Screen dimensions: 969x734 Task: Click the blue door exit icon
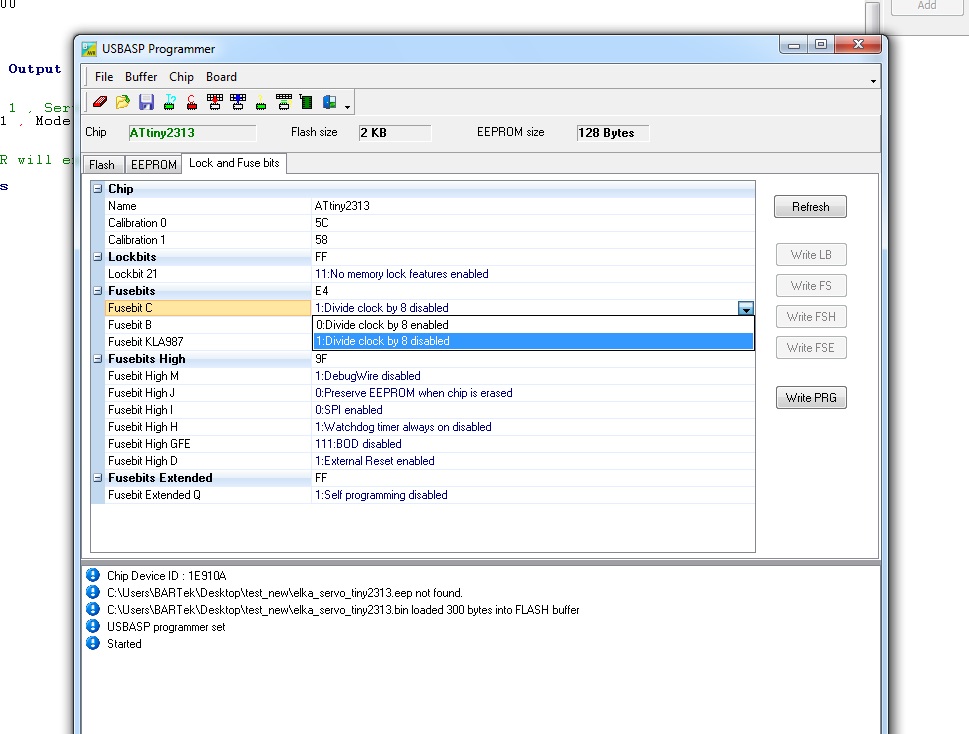point(329,102)
